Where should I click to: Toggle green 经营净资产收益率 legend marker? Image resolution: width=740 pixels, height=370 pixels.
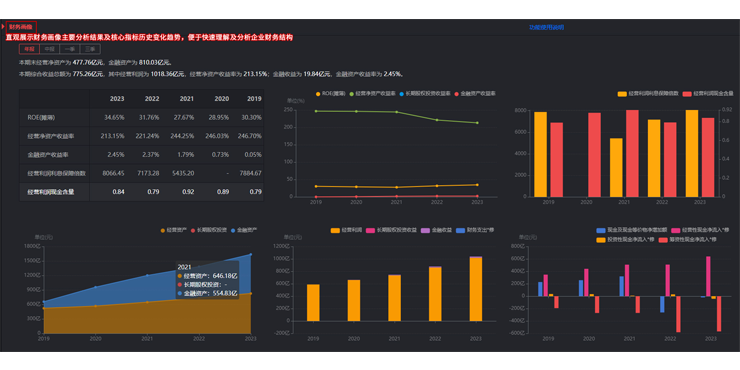pos(352,94)
